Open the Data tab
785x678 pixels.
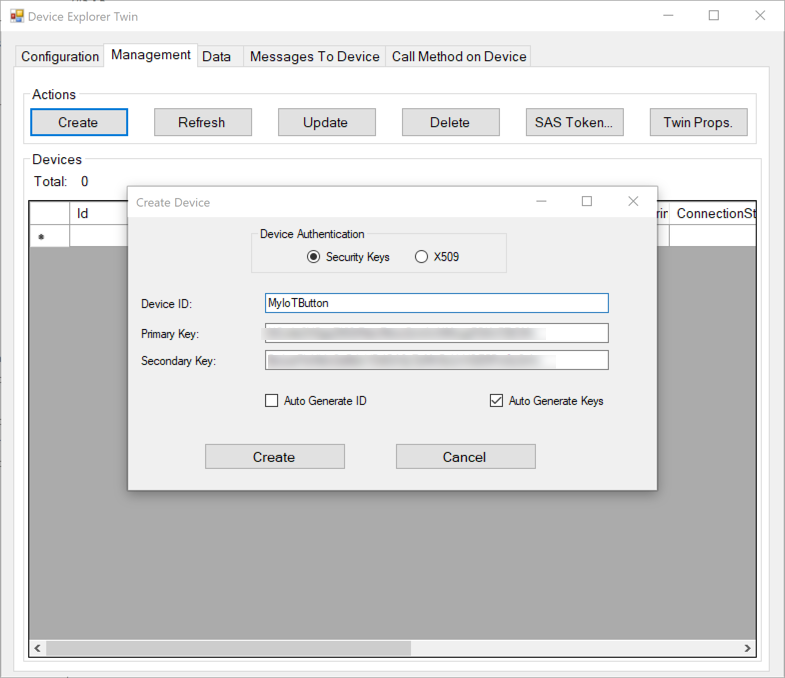tap(216, 57)
